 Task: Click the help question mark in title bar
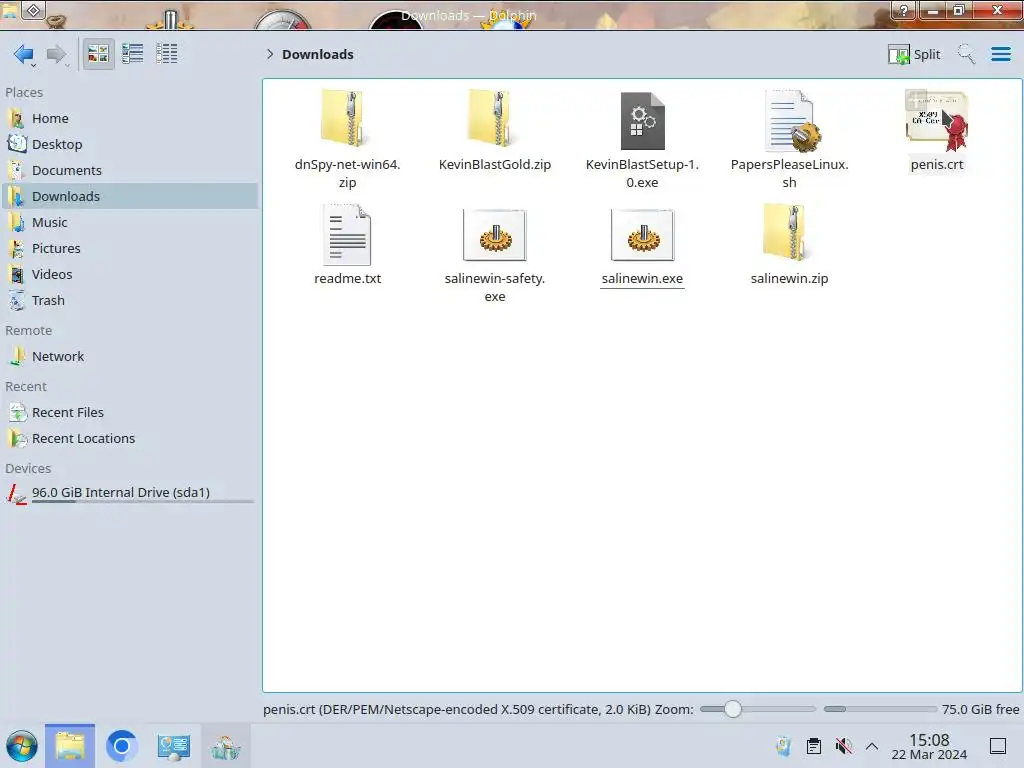pos(904,10)
